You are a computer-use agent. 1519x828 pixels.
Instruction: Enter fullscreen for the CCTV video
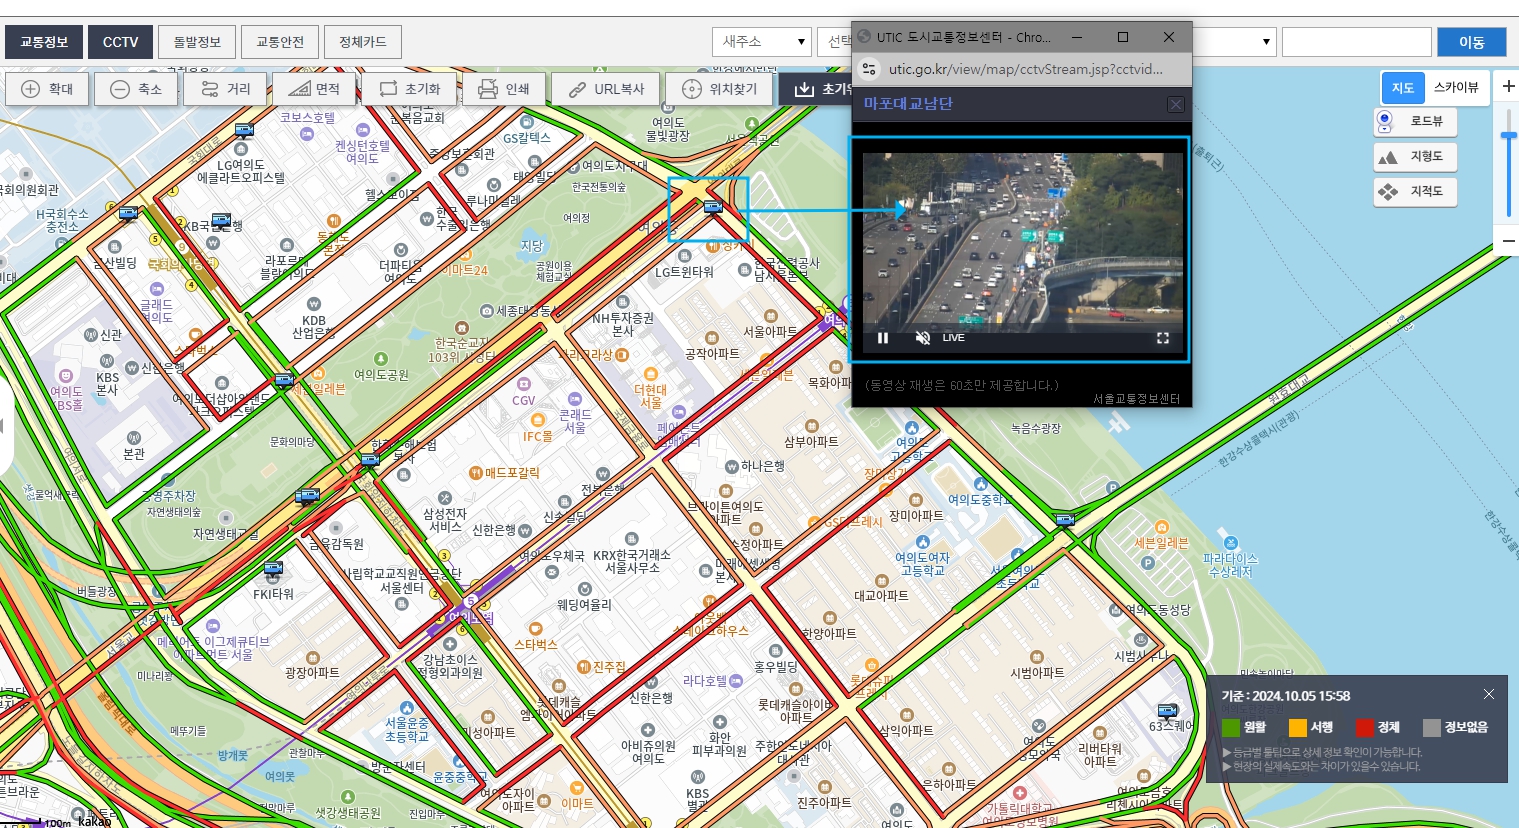coord(1163,338)
